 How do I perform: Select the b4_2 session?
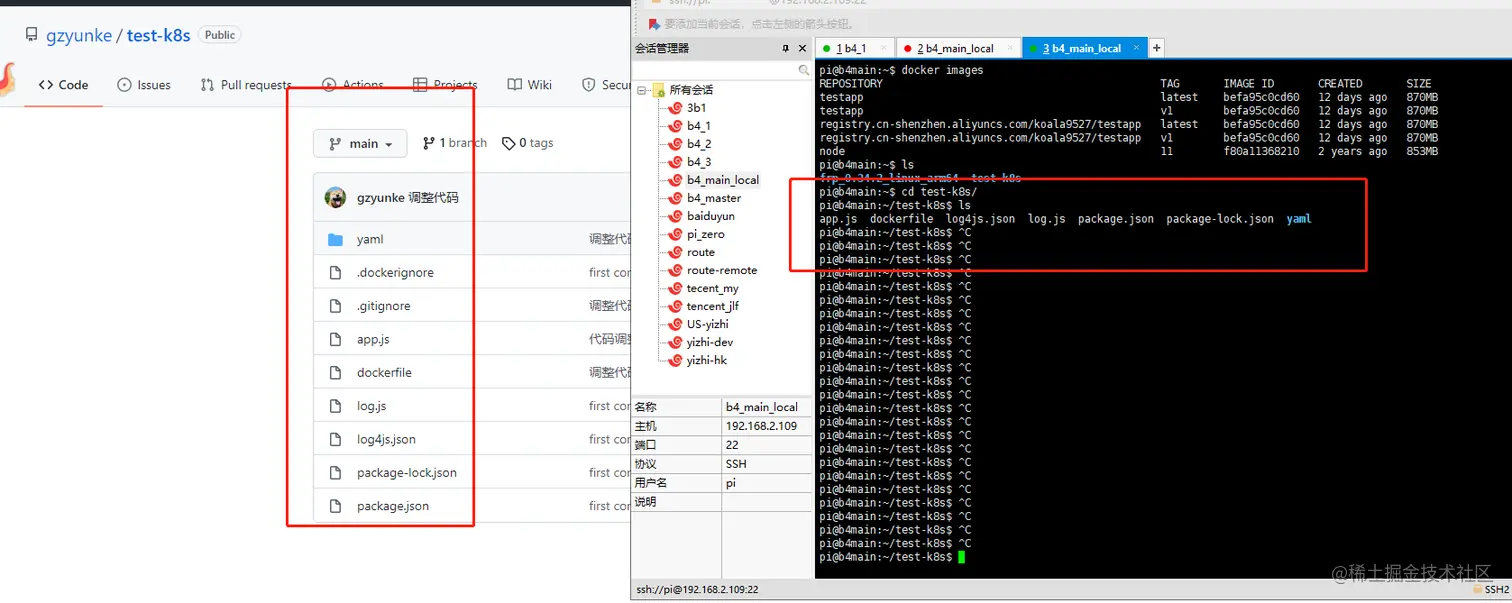699,144
